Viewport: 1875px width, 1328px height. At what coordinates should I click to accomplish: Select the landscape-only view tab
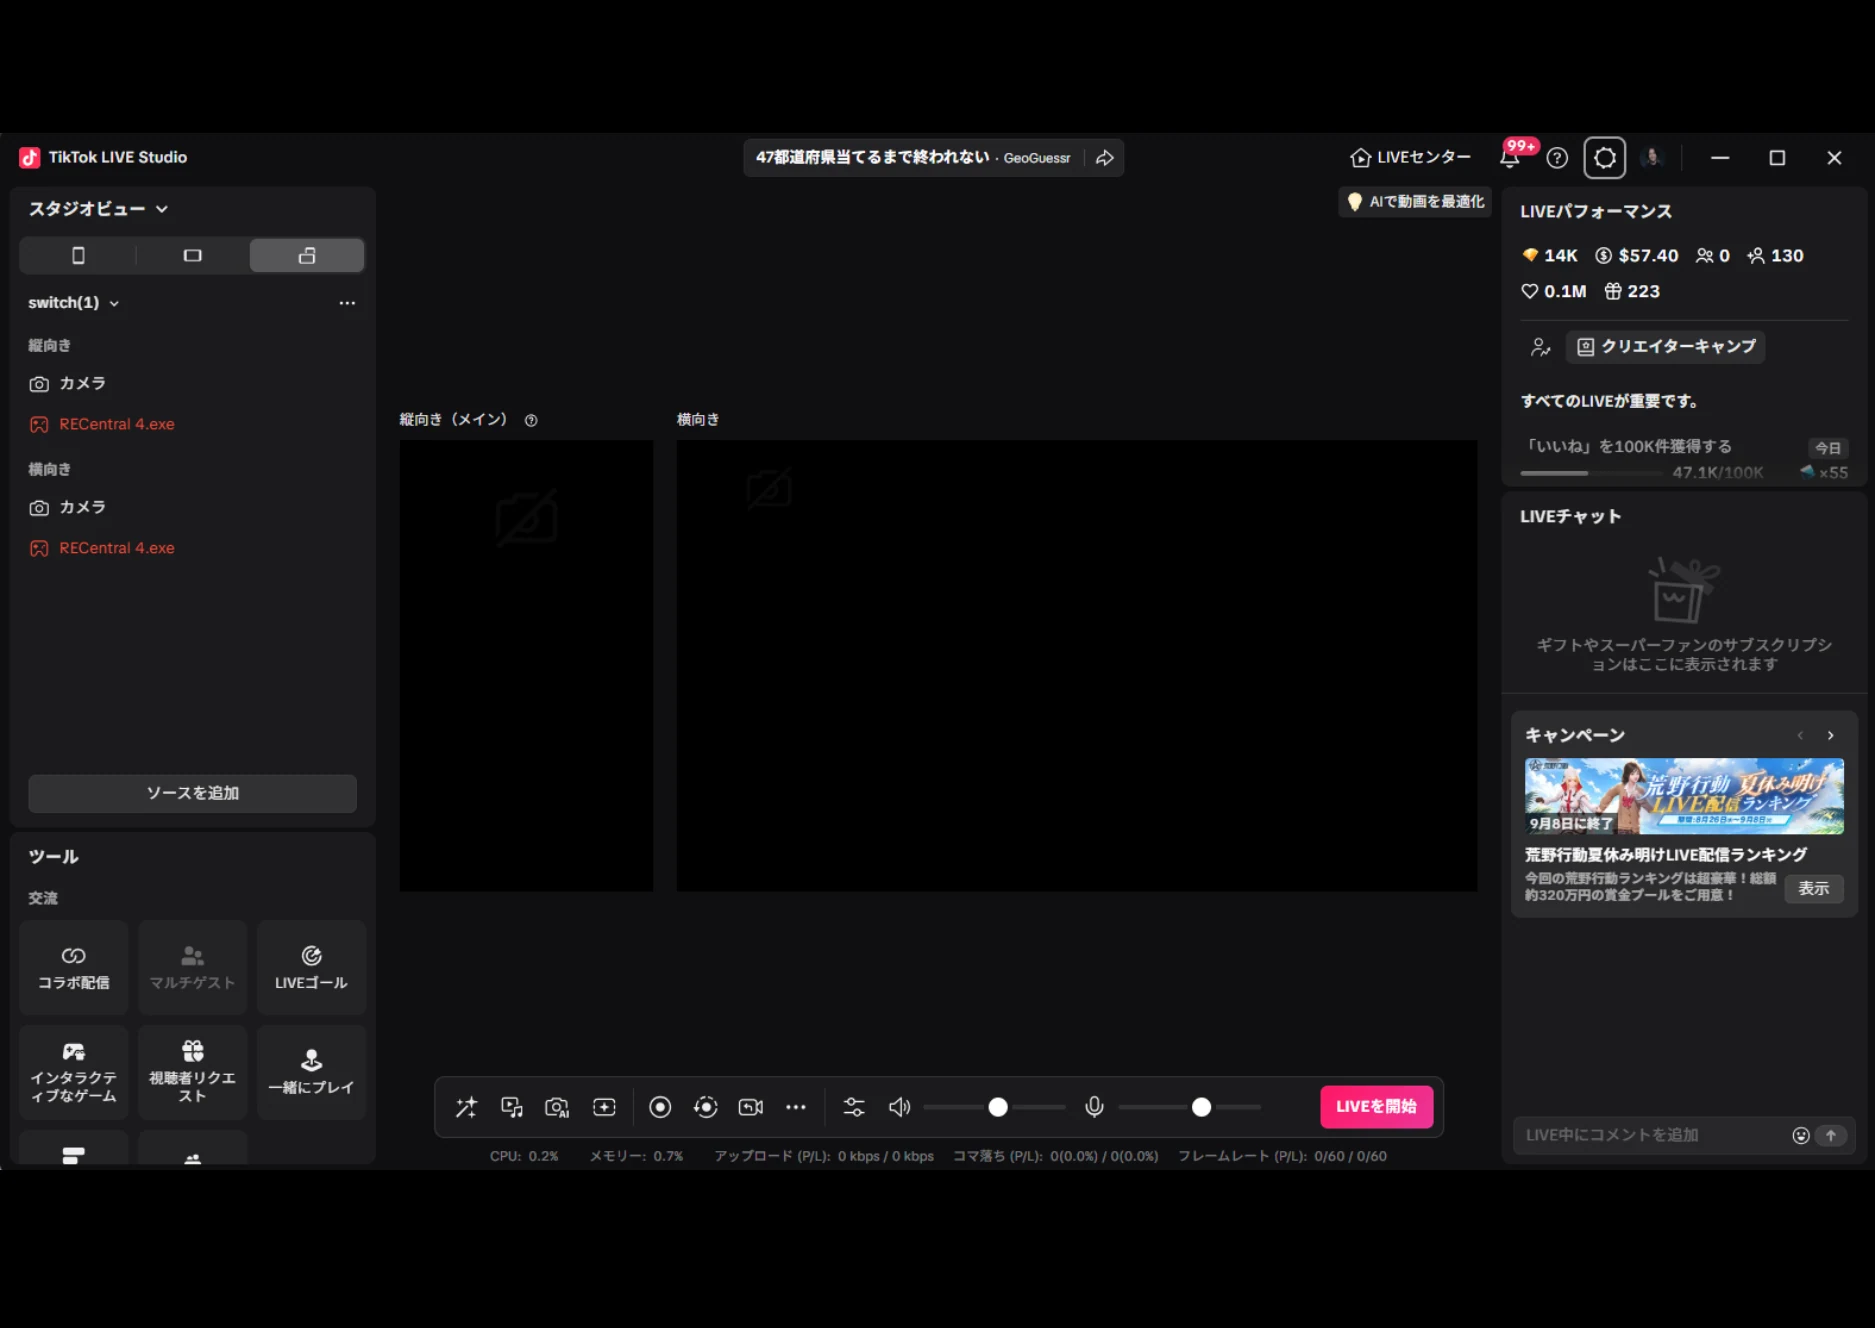point(192,256)
